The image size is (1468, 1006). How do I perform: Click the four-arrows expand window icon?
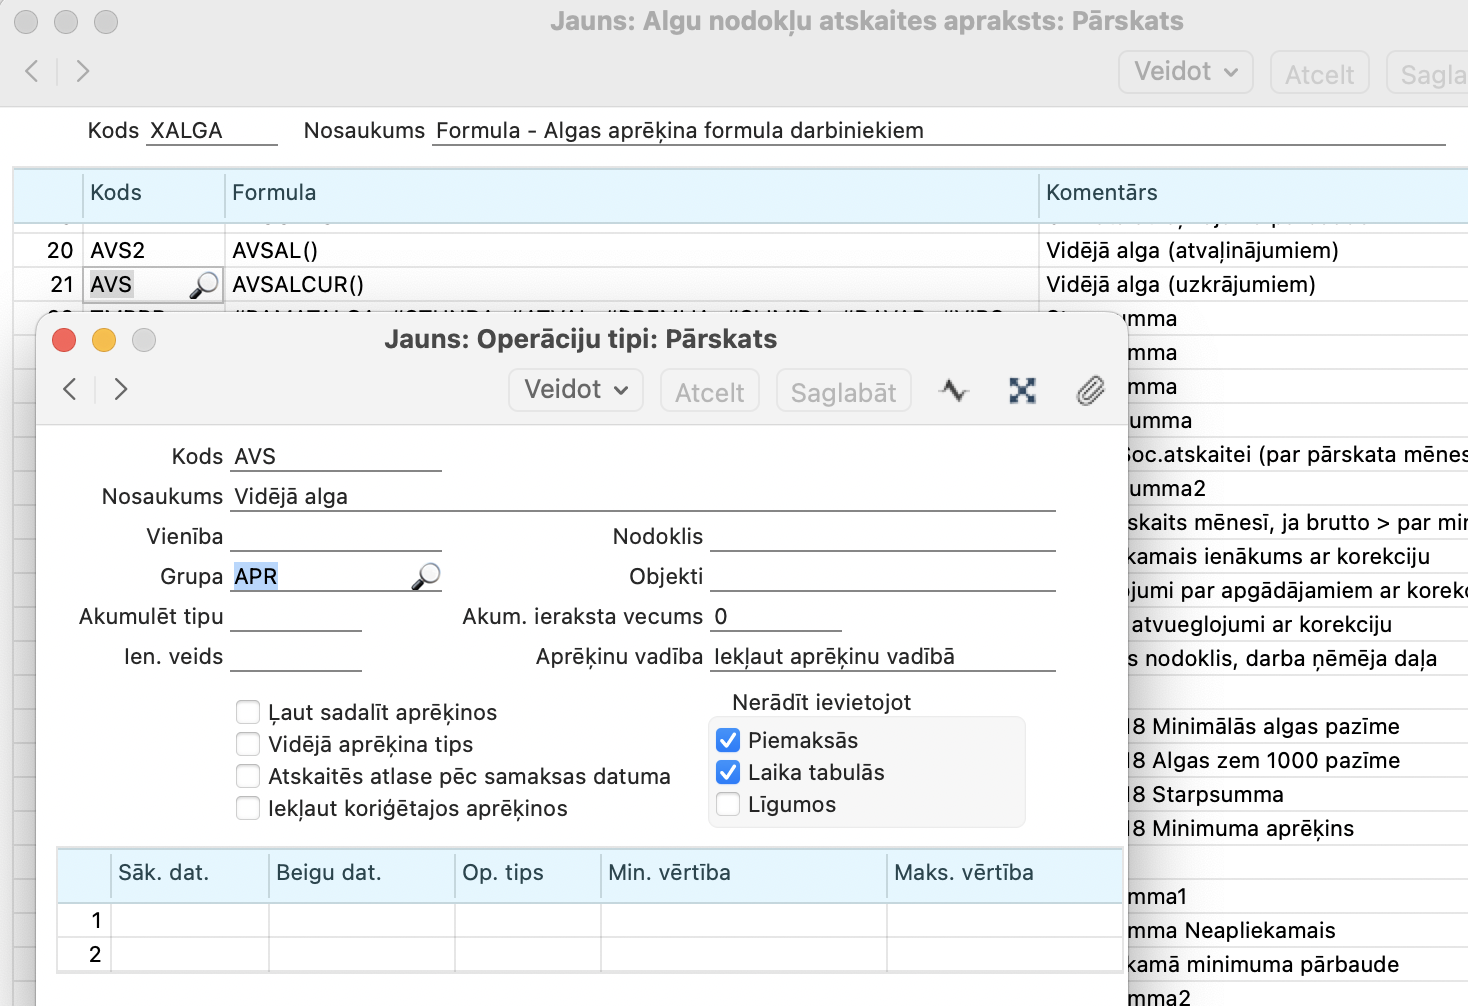pos(1022,390)
